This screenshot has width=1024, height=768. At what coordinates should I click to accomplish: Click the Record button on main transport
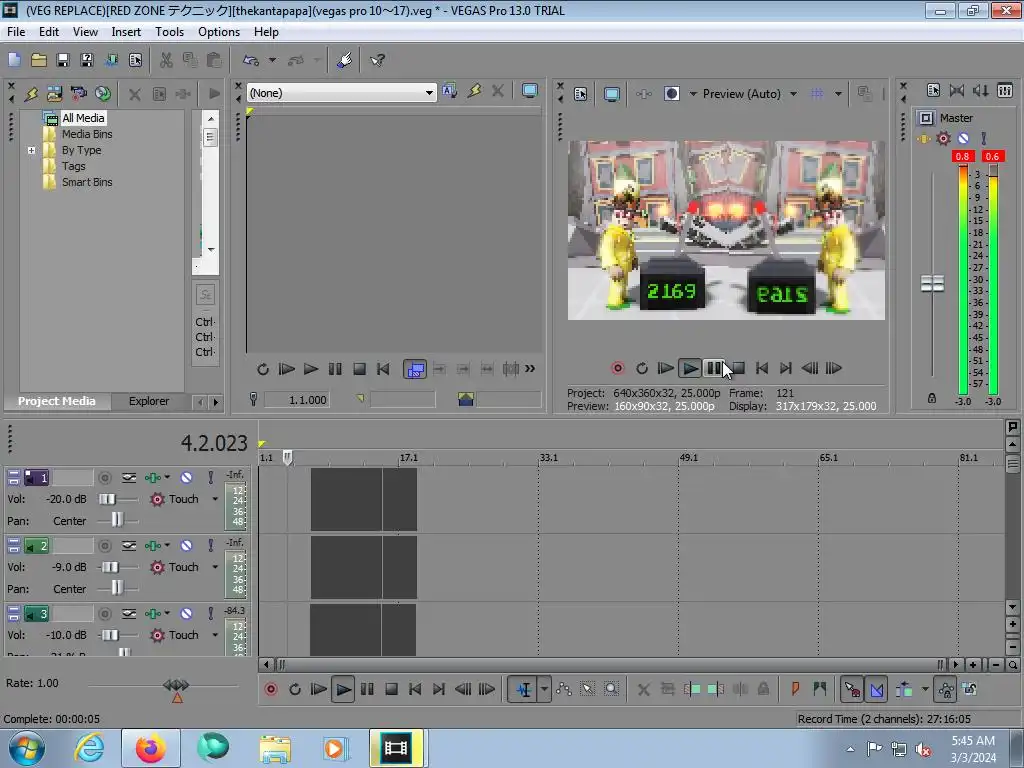(271, 689)
